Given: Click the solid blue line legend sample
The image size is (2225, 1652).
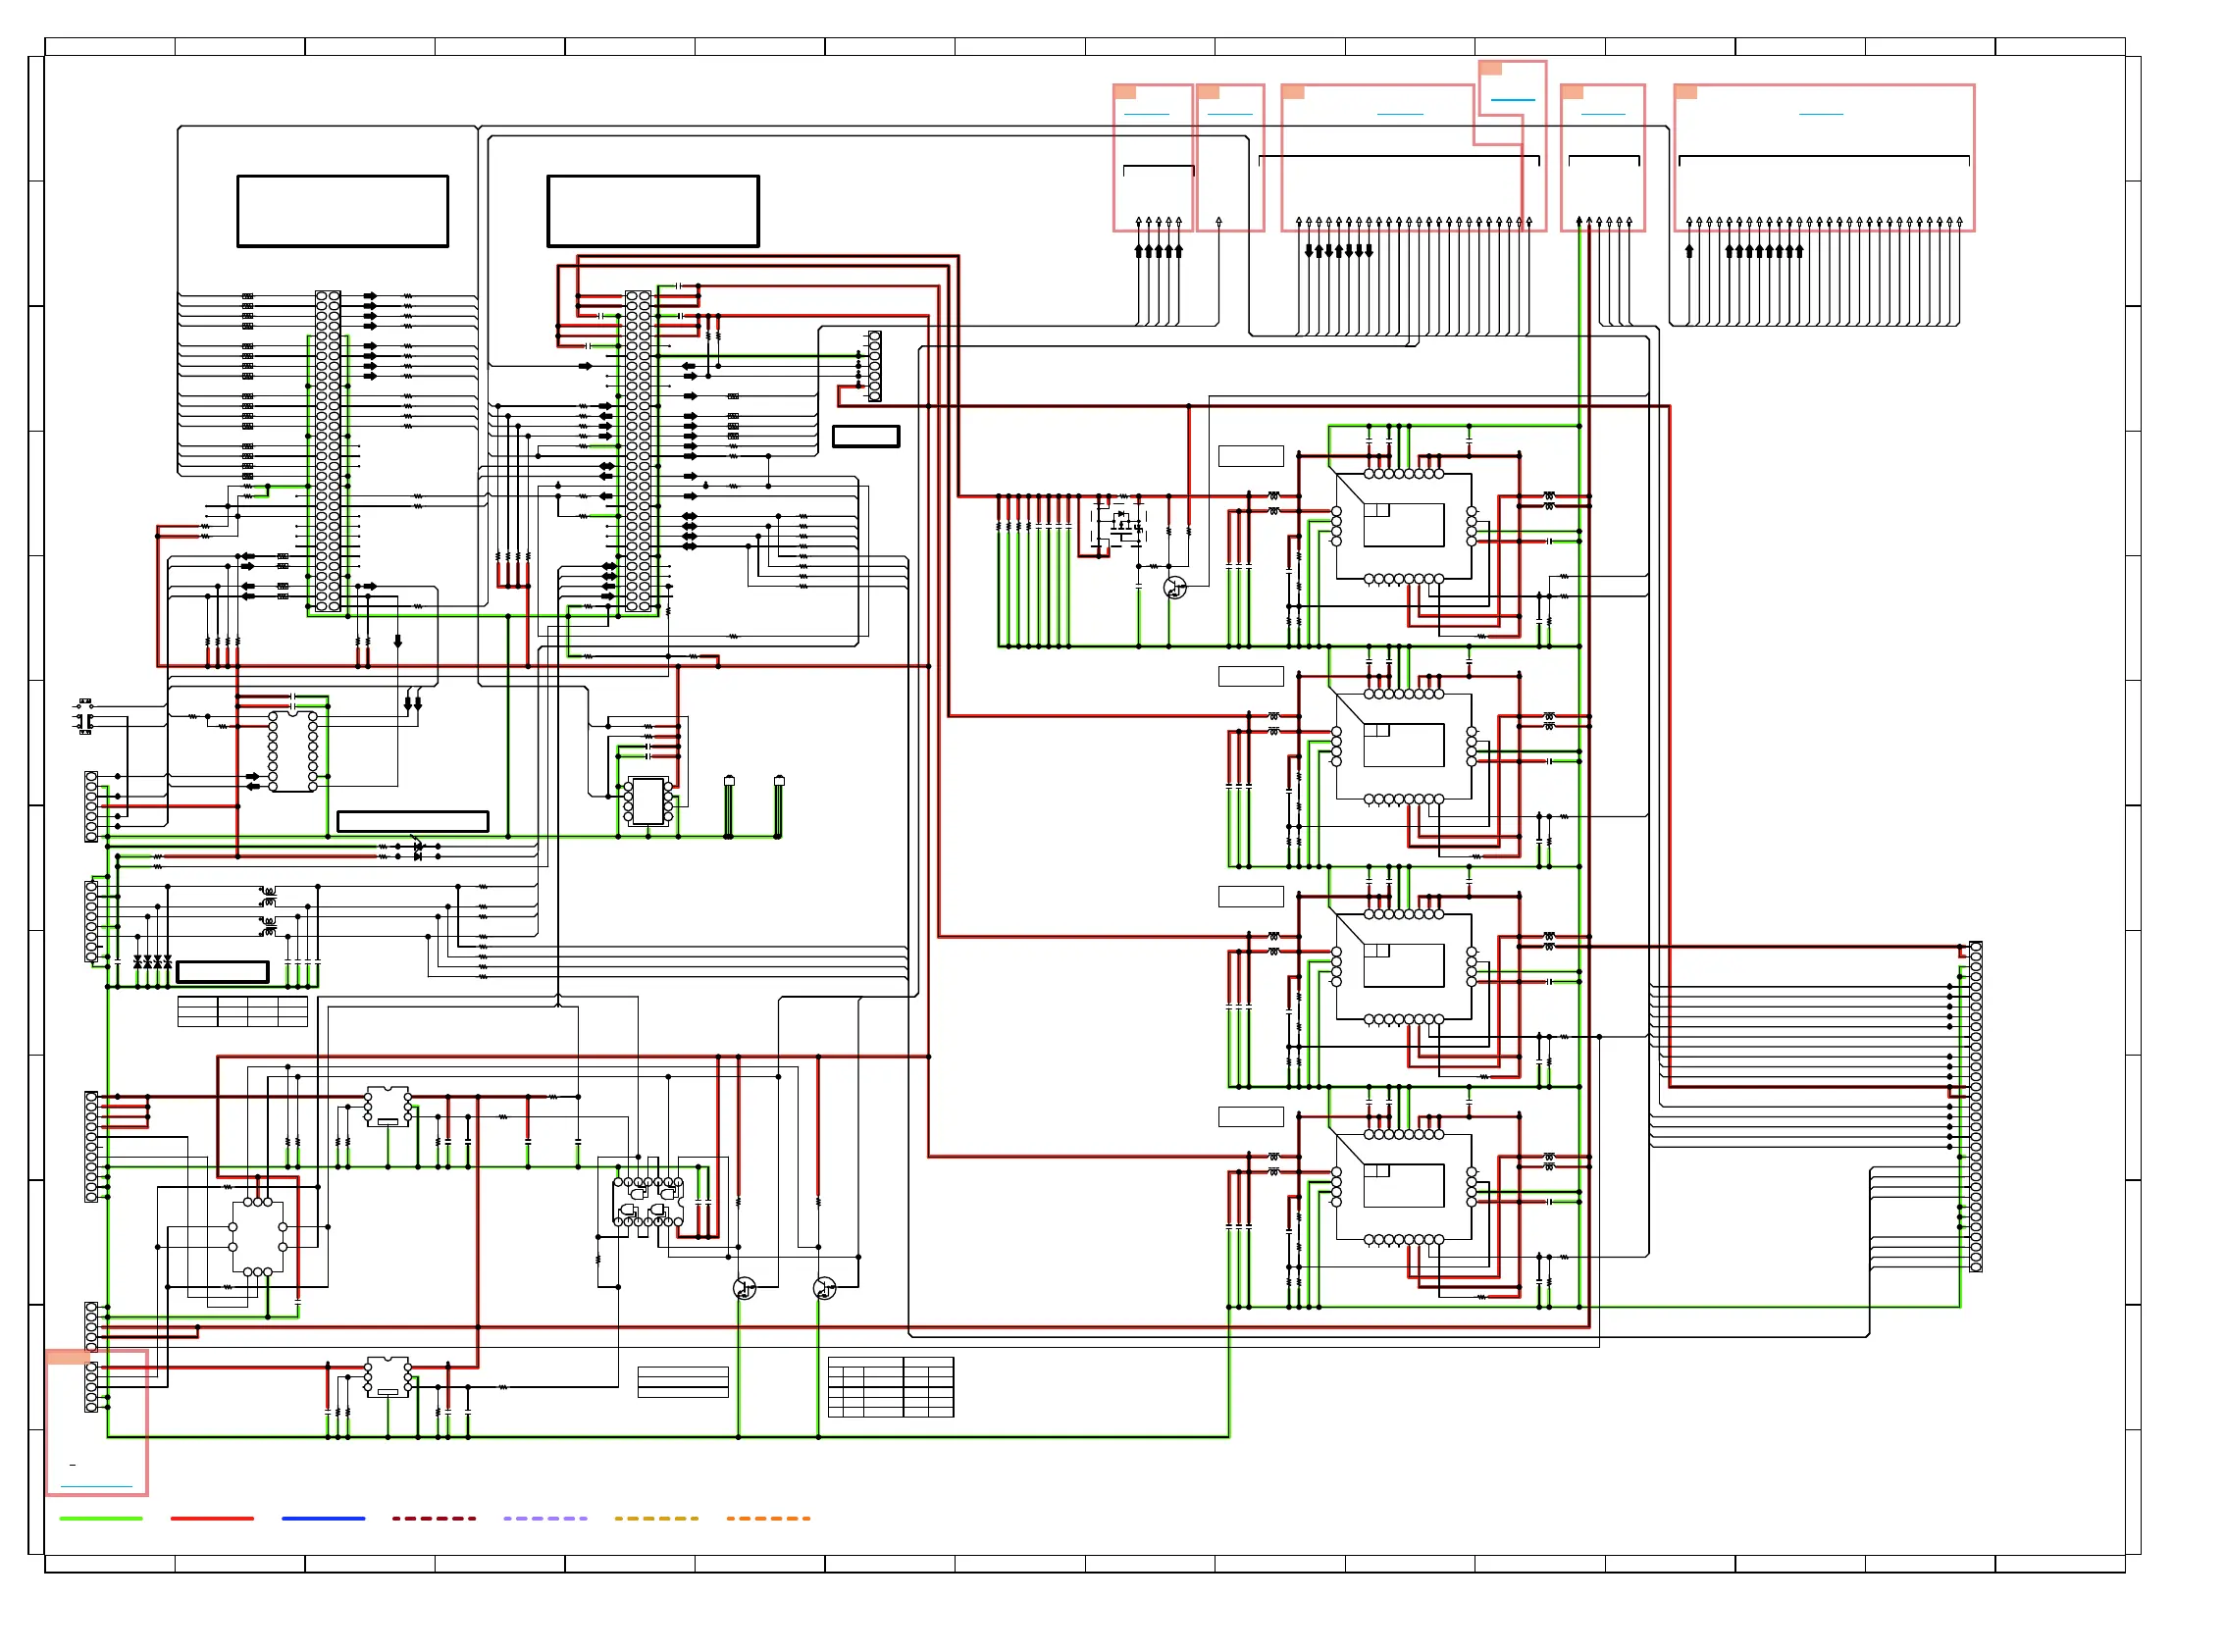Looking at the screenshot, I should click(323, 1518).
